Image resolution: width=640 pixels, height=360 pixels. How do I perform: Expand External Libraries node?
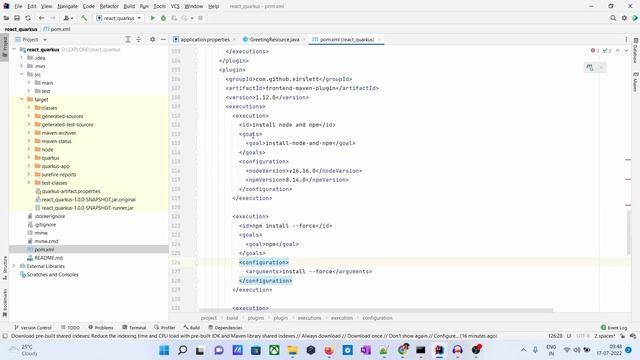click(14, 266)
